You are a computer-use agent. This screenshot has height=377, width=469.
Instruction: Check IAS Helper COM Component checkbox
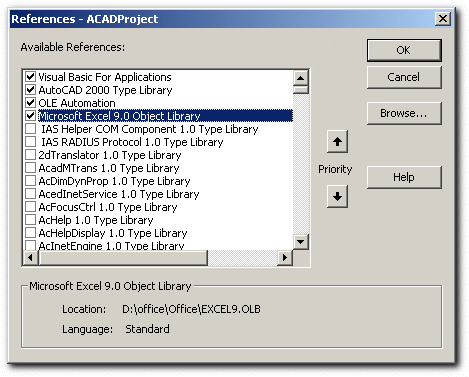pyautogui.click(x=30, y=129)
